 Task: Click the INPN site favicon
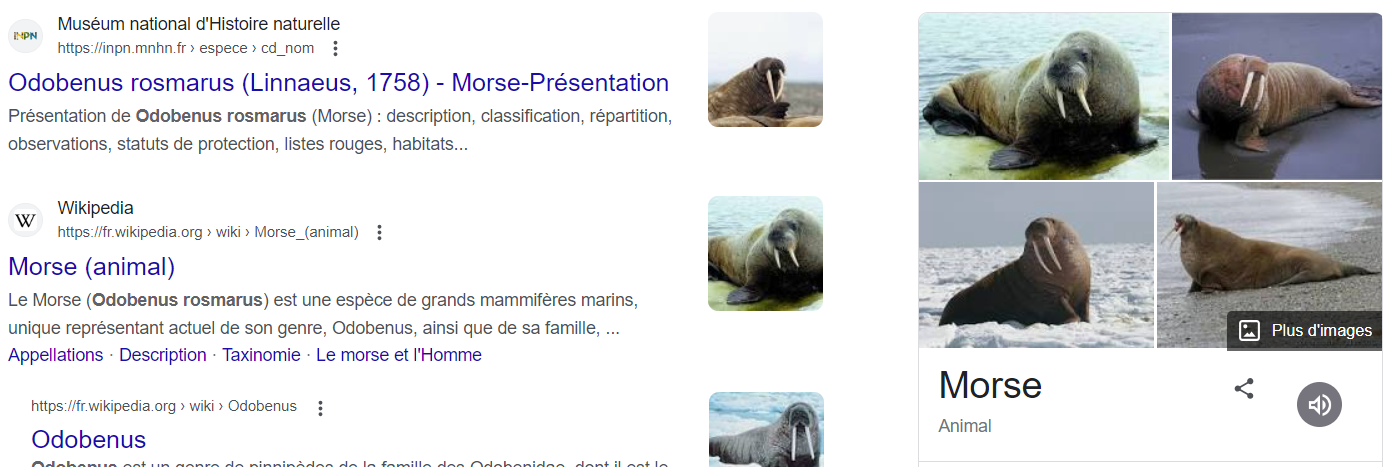pos(25,36)
